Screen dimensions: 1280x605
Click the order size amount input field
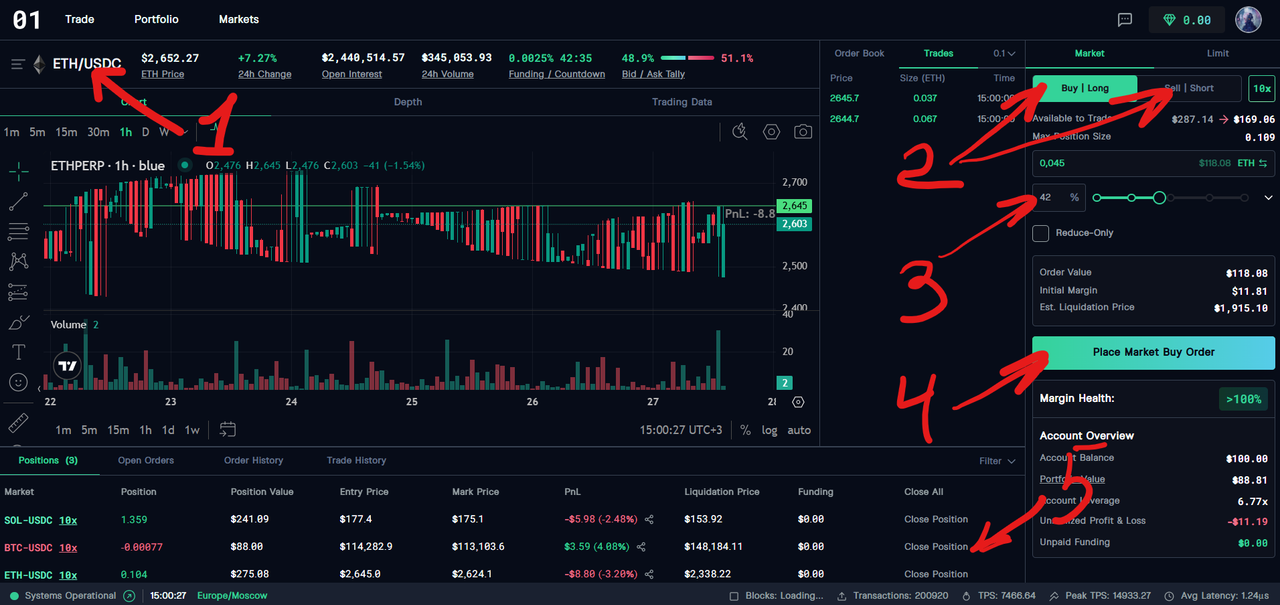[1154, 163]
